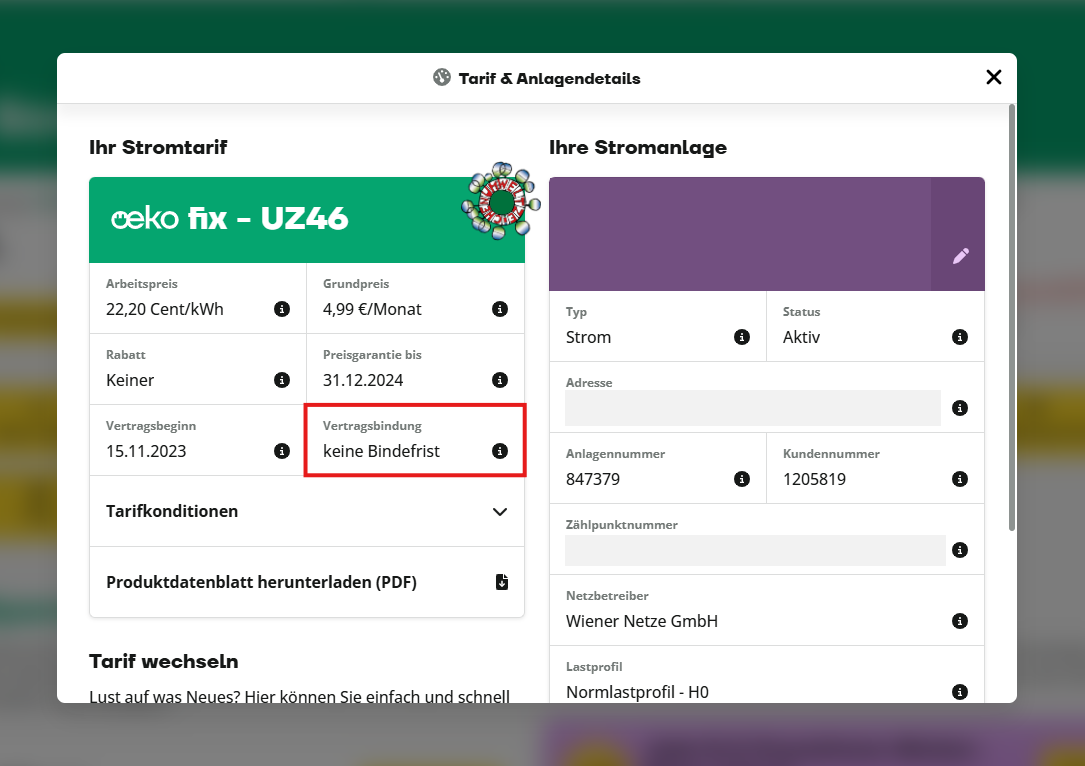Click the text 'Normlastprofil - H0'
The height and width of the screenshot is (766, 1085).
click(637, 692)
